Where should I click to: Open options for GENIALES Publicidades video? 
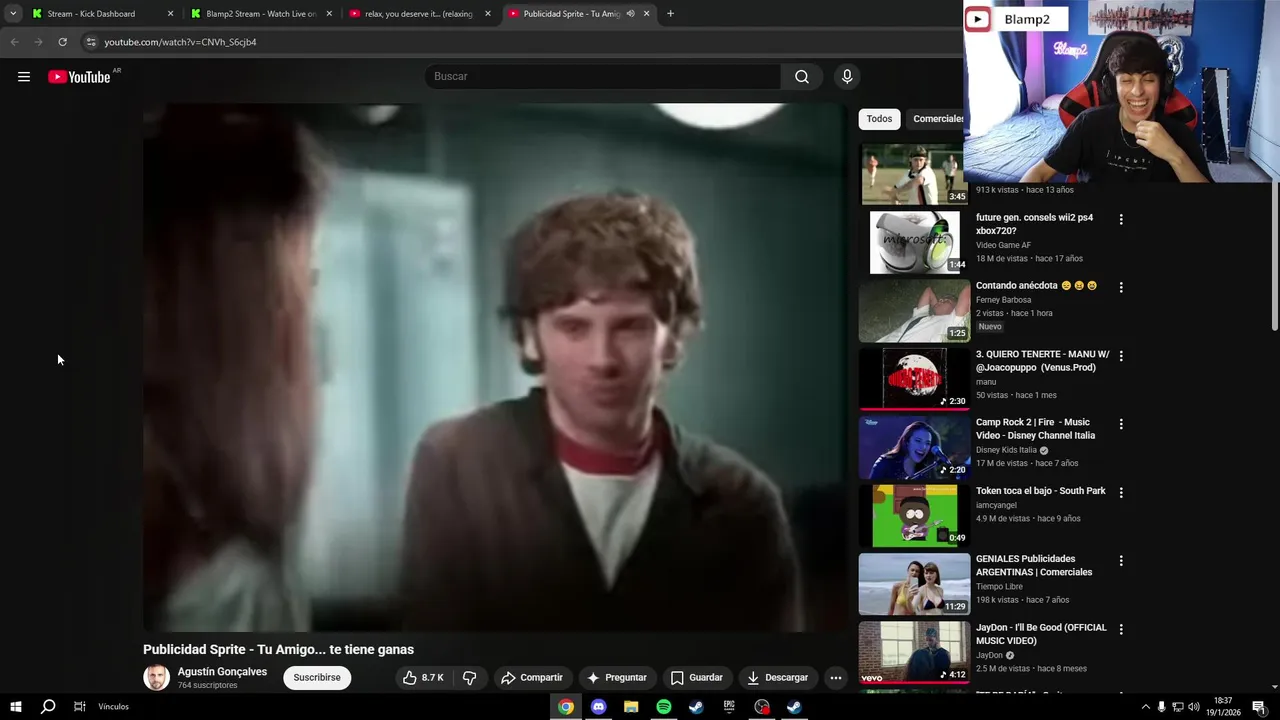tap(1121, 561)
